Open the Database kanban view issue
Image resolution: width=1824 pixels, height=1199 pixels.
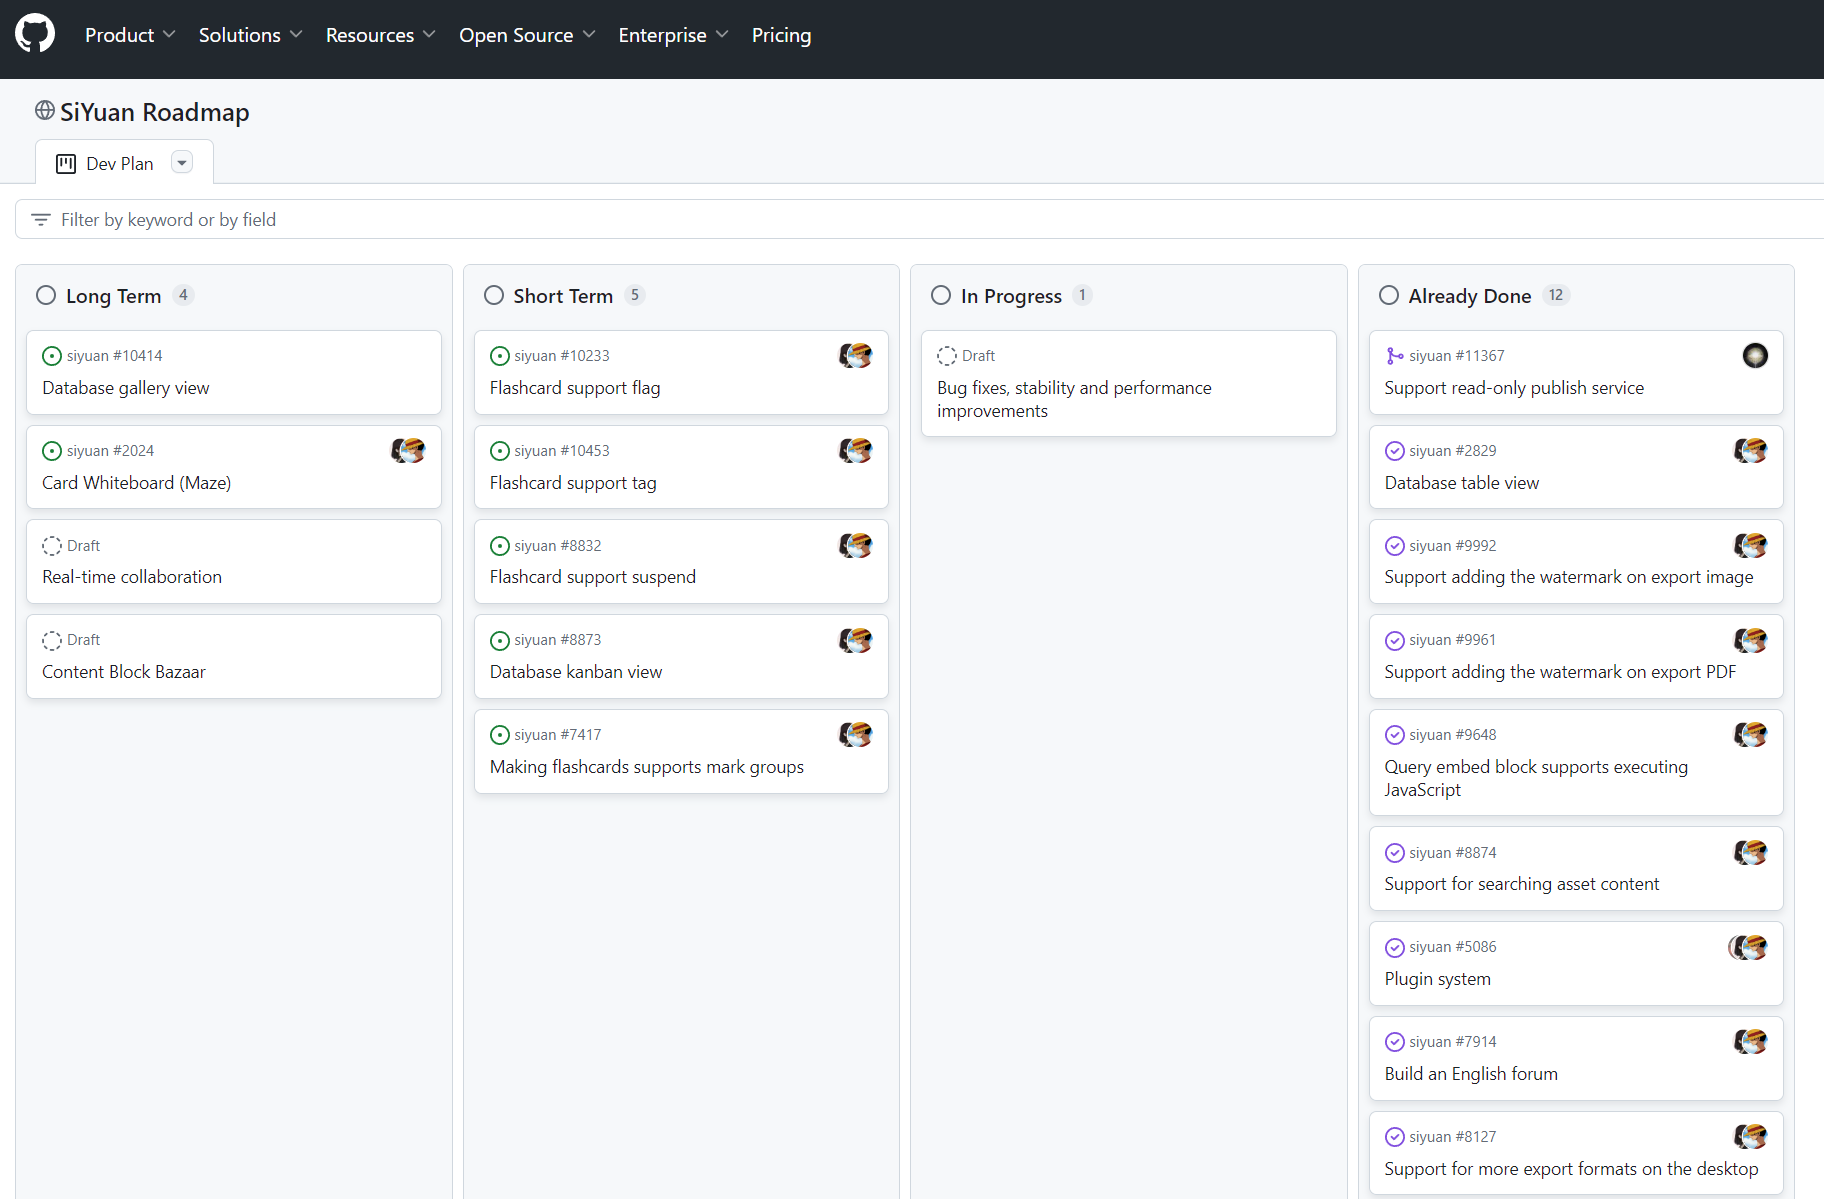pyautogui.click(x=576, y=672)
